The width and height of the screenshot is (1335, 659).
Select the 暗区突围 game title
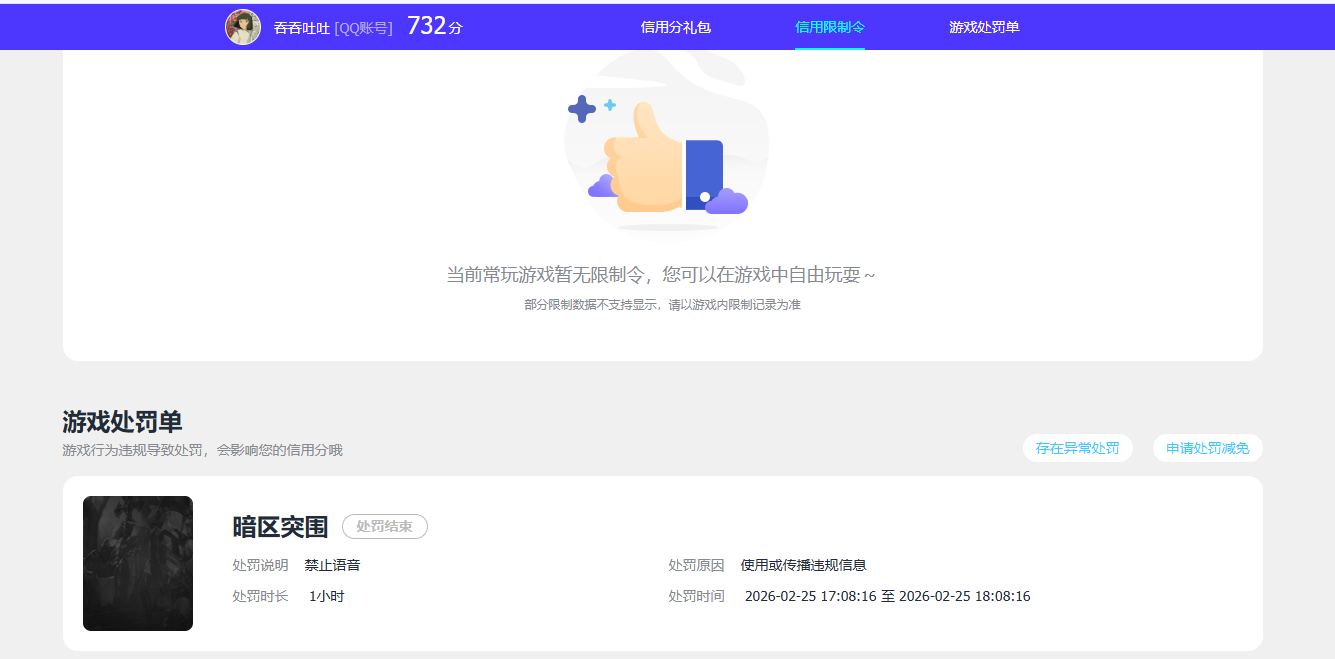coord(280,526)
